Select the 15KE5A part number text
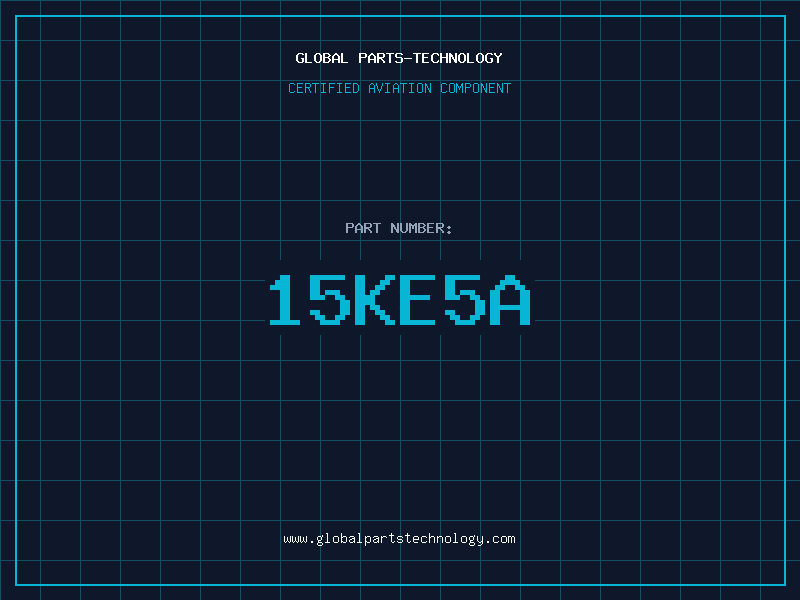 [x=400, y=299]
